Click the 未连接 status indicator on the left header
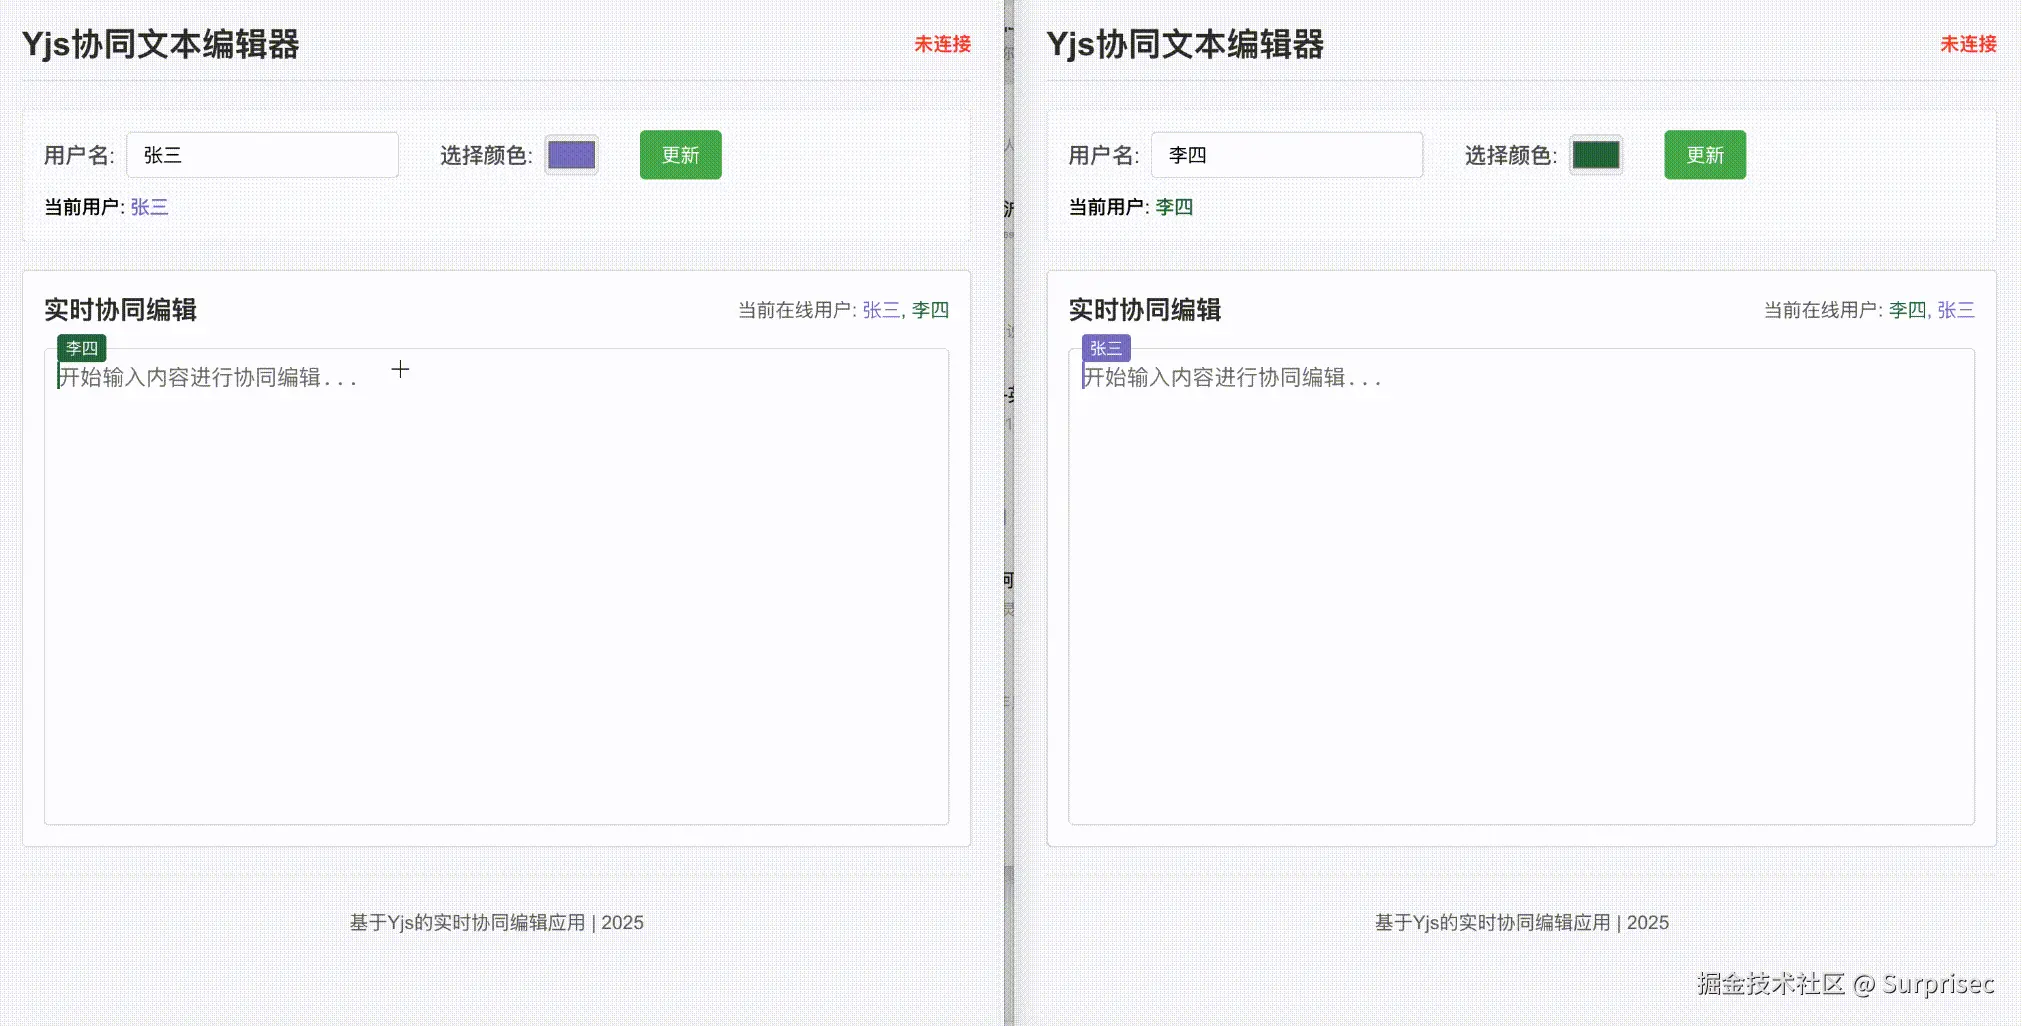 click(941, 44)
